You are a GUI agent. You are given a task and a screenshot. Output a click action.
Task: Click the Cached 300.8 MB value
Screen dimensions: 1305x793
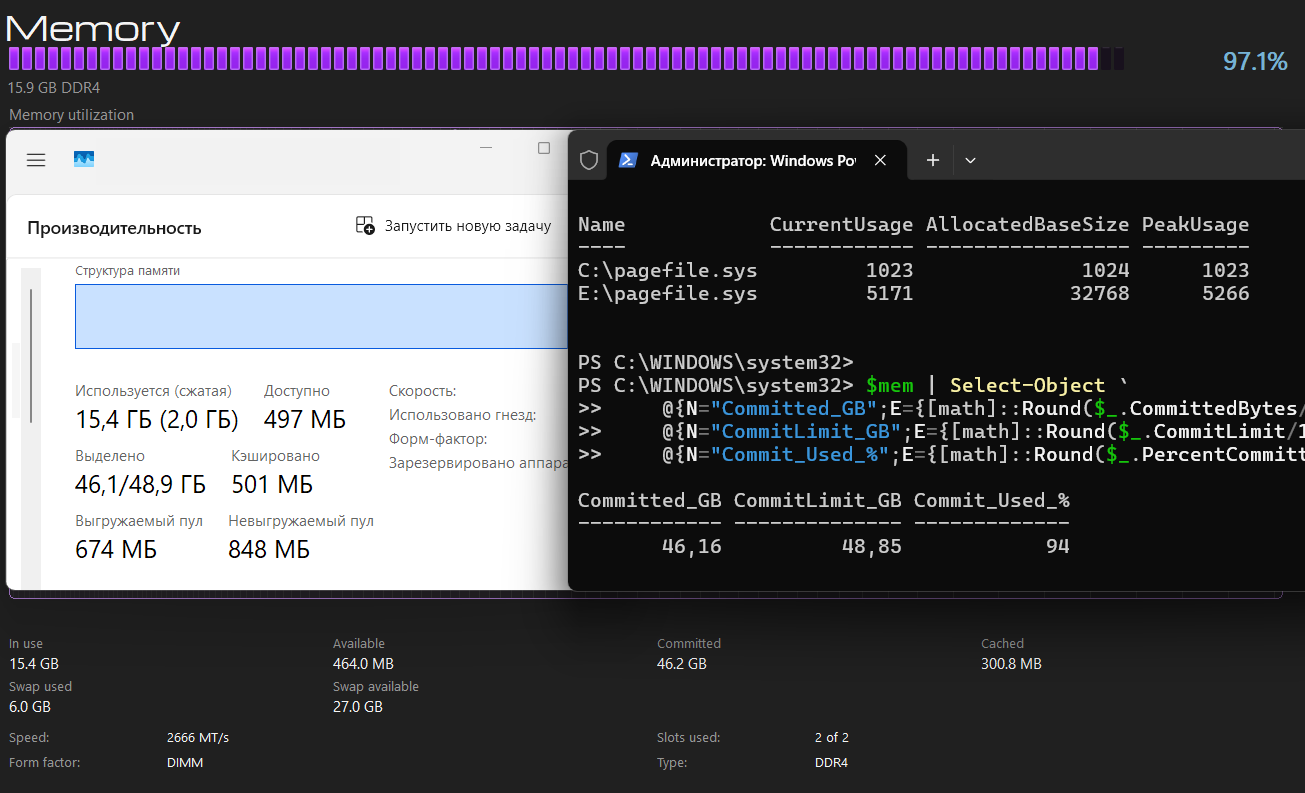coord(1011,664)
